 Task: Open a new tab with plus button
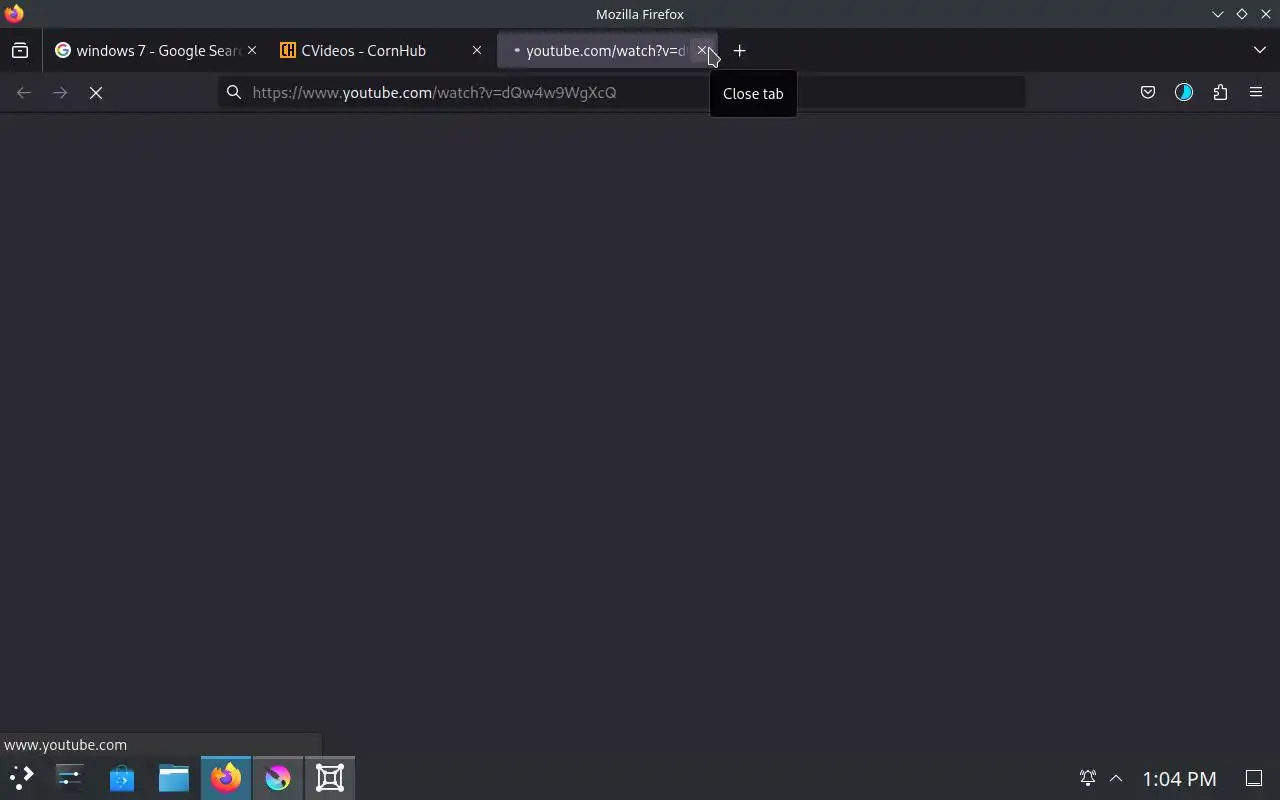(740, 50)
